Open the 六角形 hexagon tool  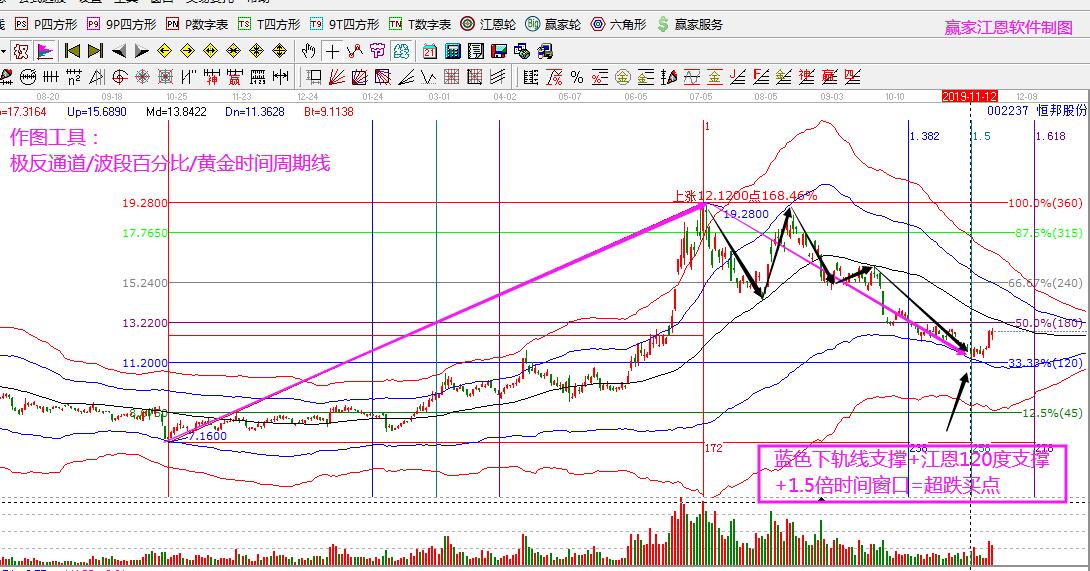618,24
